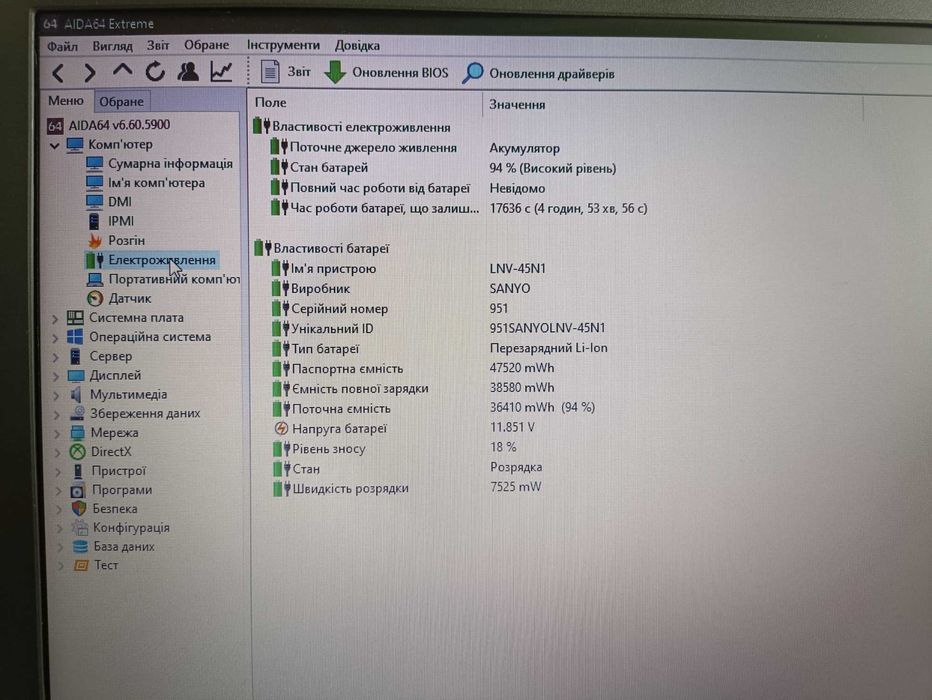
Task: Expand the Сервер tree node
Action: (x=56, y=357)
